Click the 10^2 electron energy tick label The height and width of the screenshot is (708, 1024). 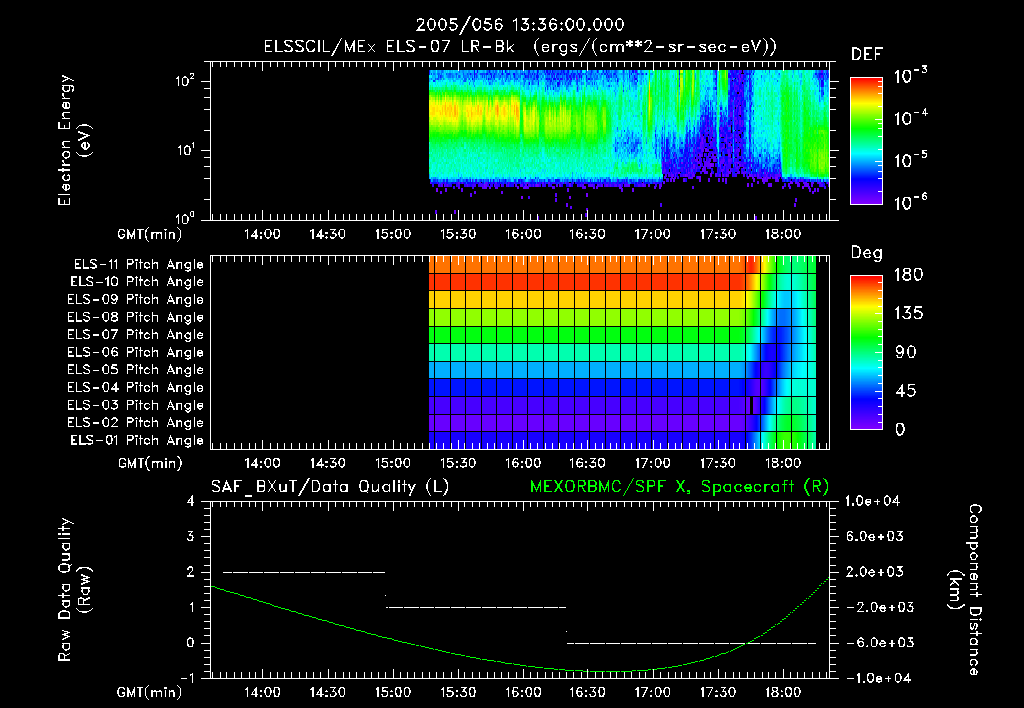(185, 82)
